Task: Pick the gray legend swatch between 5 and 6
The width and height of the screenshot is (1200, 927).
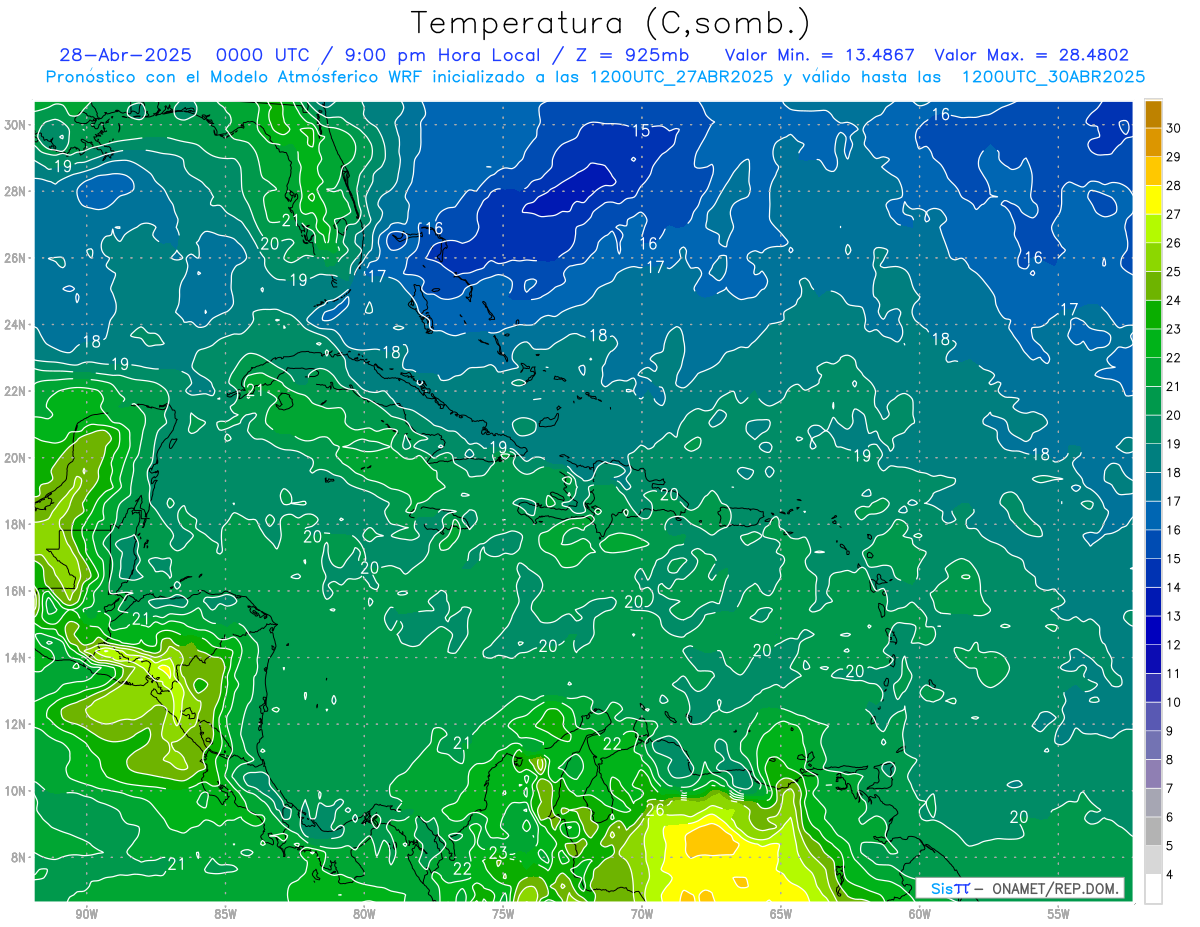Action: [1153, 831]
